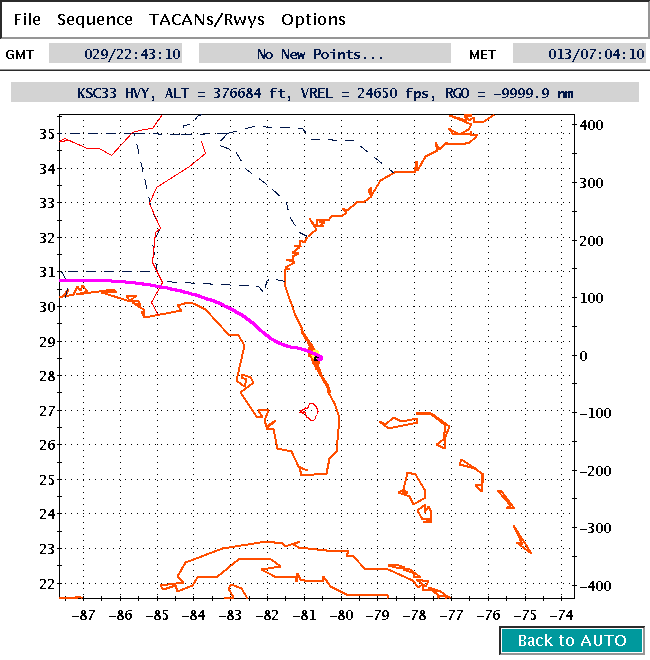Click latitude axis label 31
The width and height of the screenshot is (650, 660).
[x=47, y=272]
